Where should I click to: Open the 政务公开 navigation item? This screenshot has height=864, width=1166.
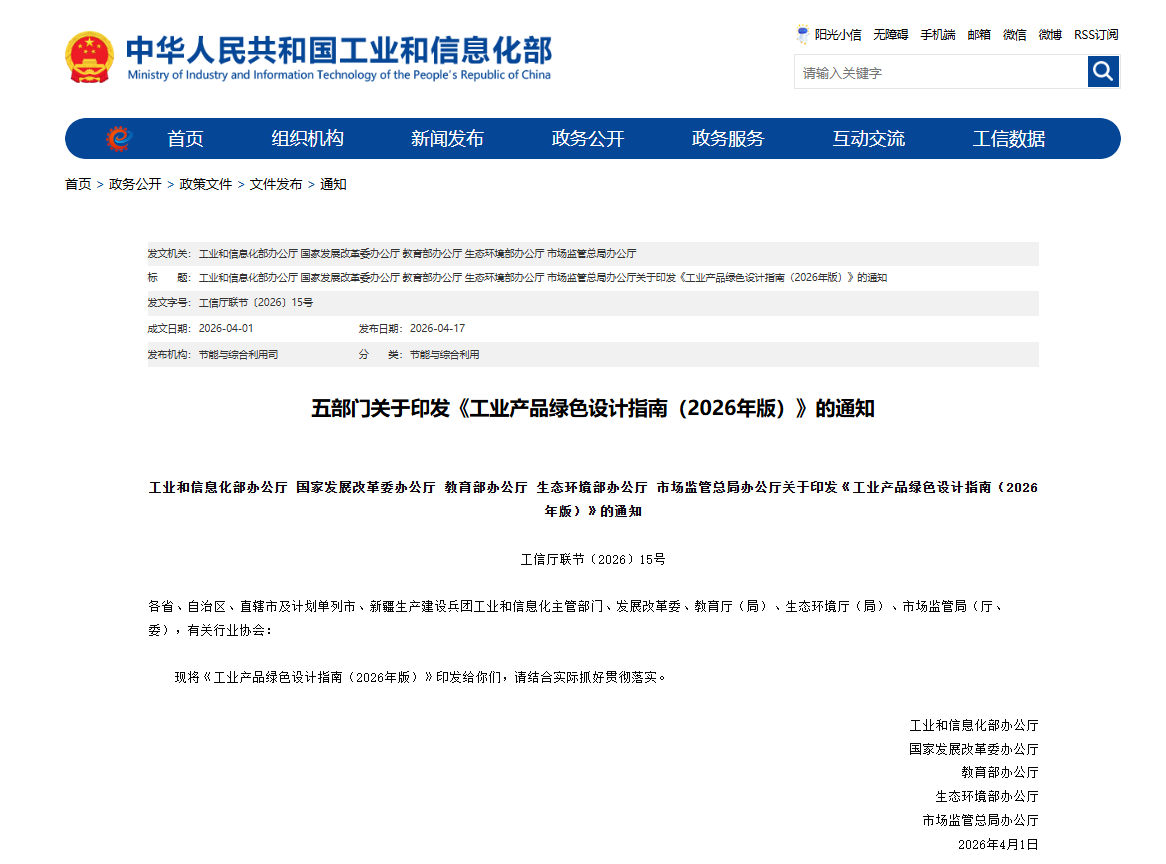pyautogui.click(x=587, y=138)
